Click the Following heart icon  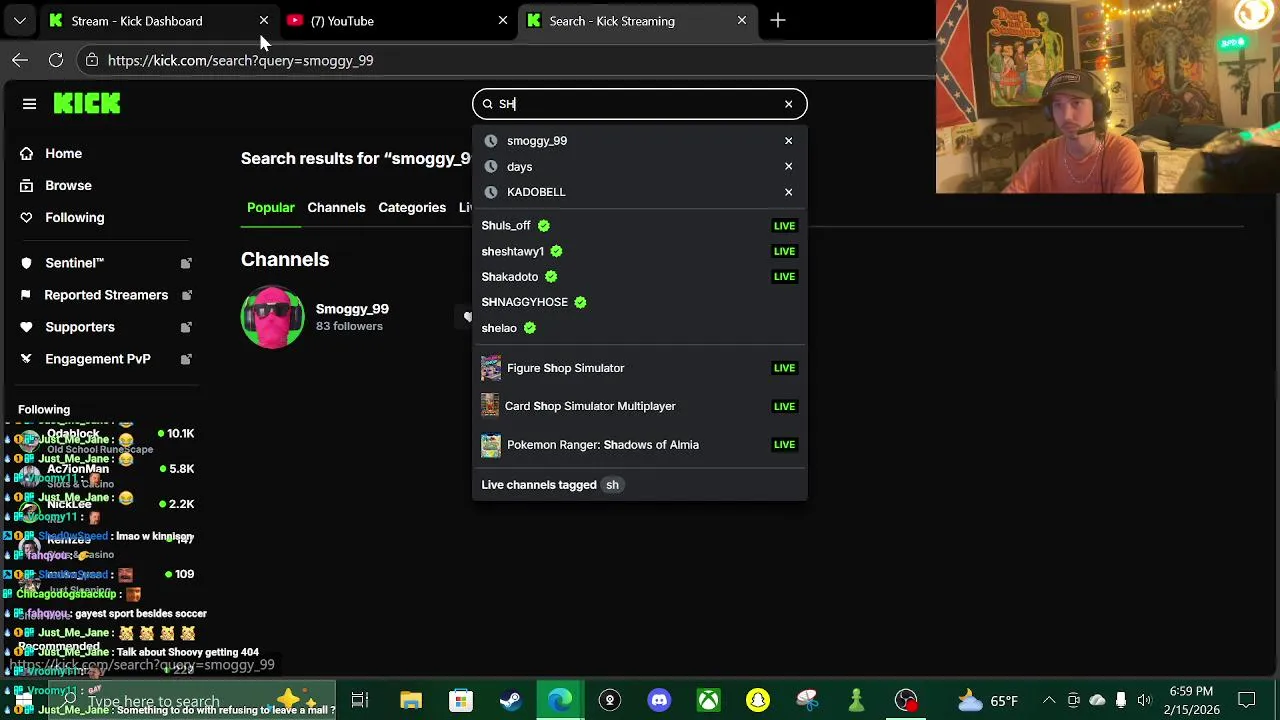(26, 217)
